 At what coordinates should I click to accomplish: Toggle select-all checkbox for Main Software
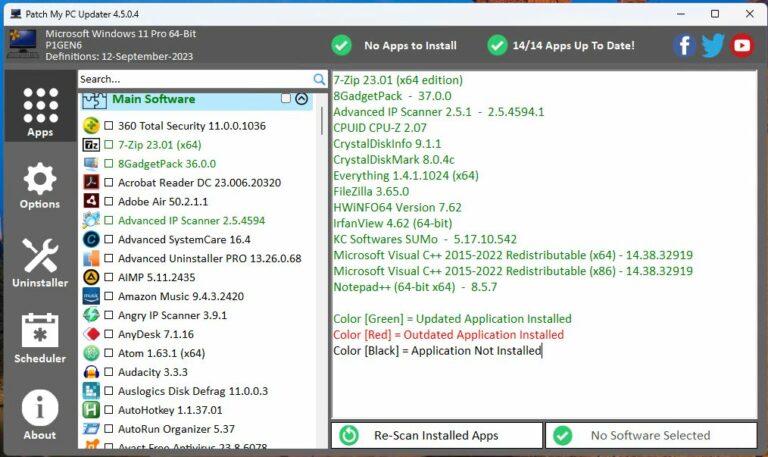286,99
